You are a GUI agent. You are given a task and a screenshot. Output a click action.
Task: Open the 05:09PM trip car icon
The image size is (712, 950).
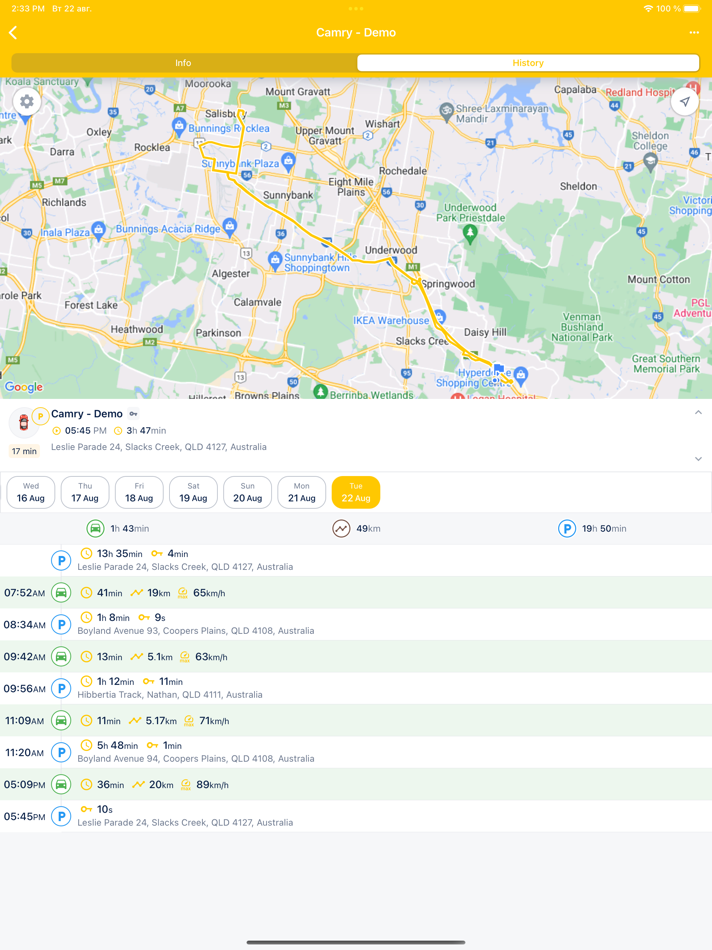pos(61,784)
